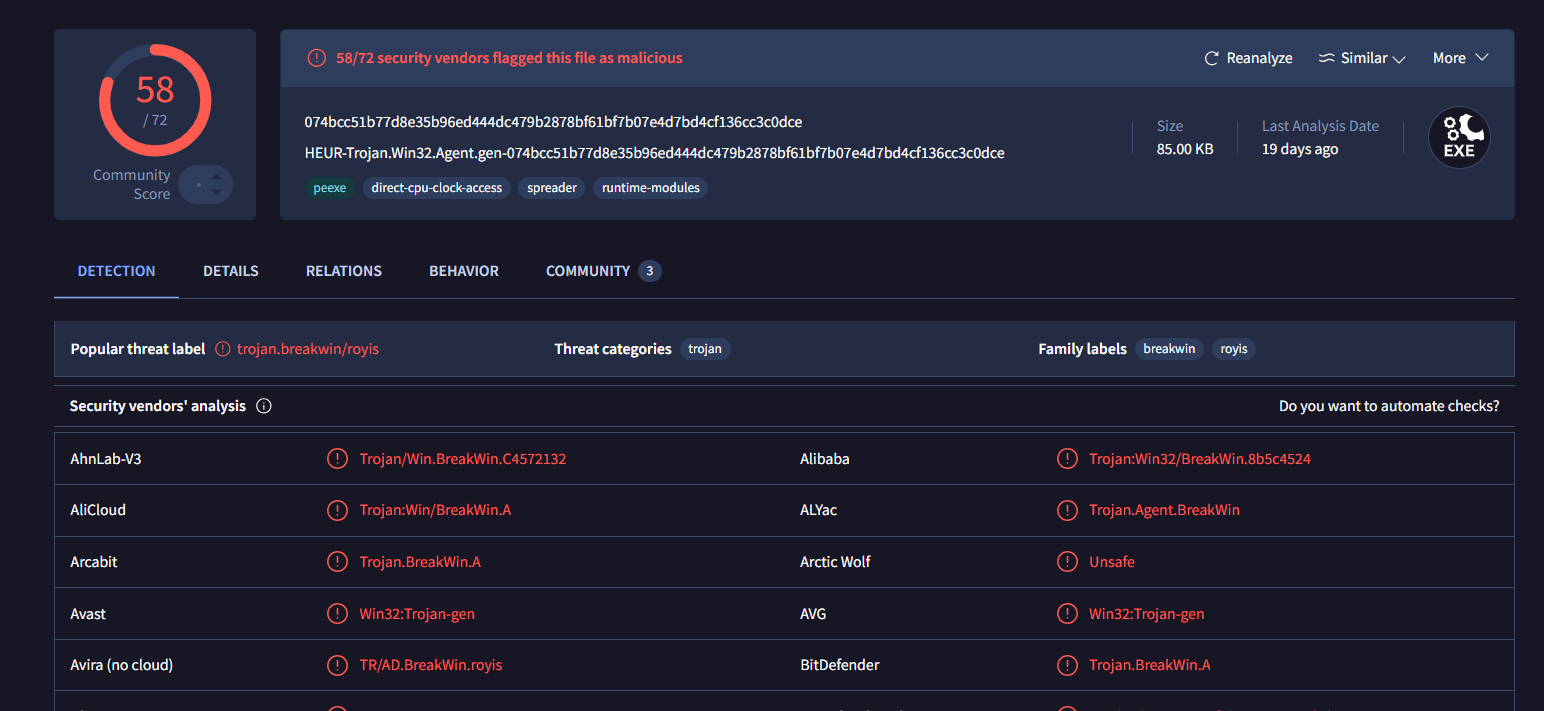This screenshot has height=711, width=1544.
Task: Open the Behavior tab
Action: click(x=464, y=271)
